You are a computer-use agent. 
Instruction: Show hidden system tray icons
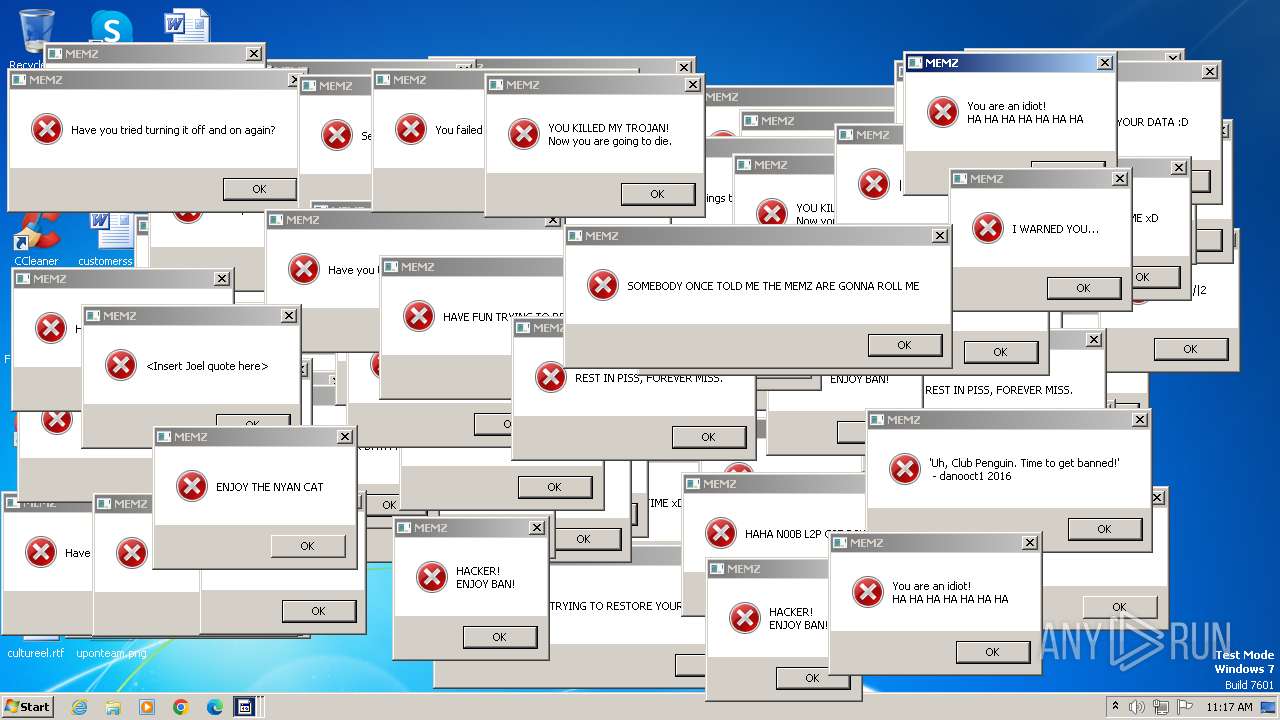click(1115, 707)
